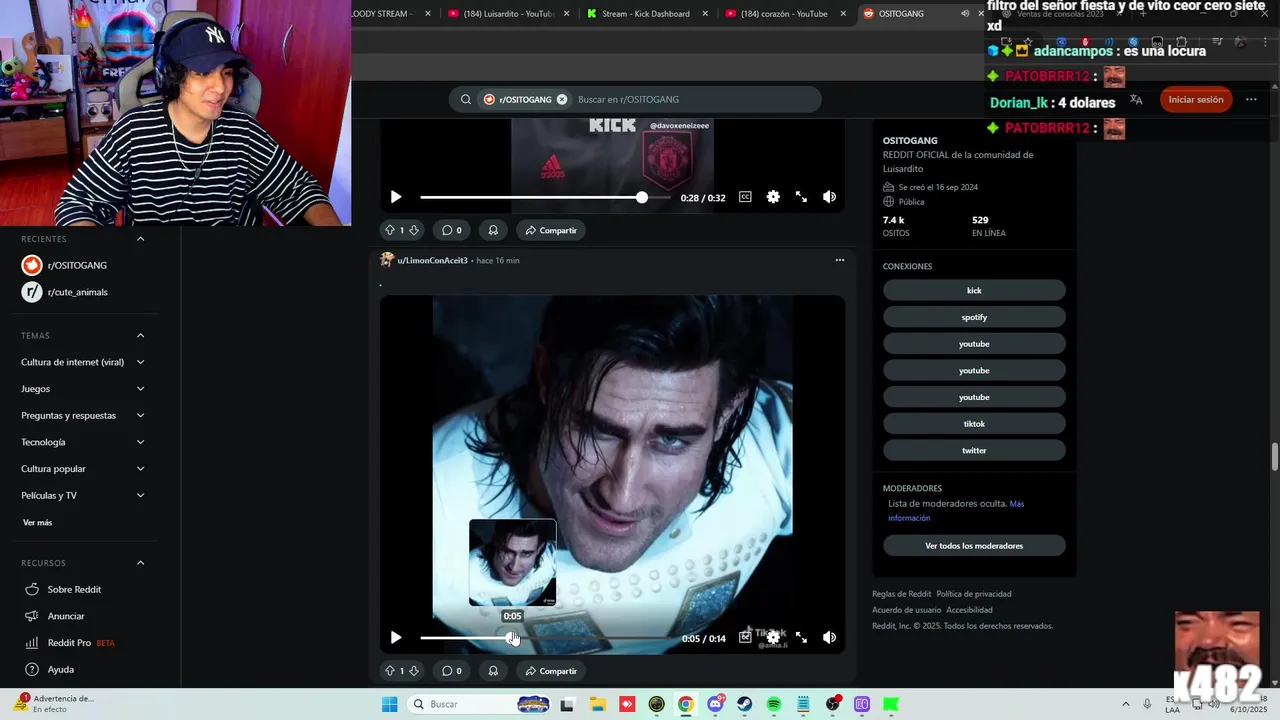Upvote the post above u/LimonConAceit3
This screenshot has width=1280, height=720.
point(390,230)
